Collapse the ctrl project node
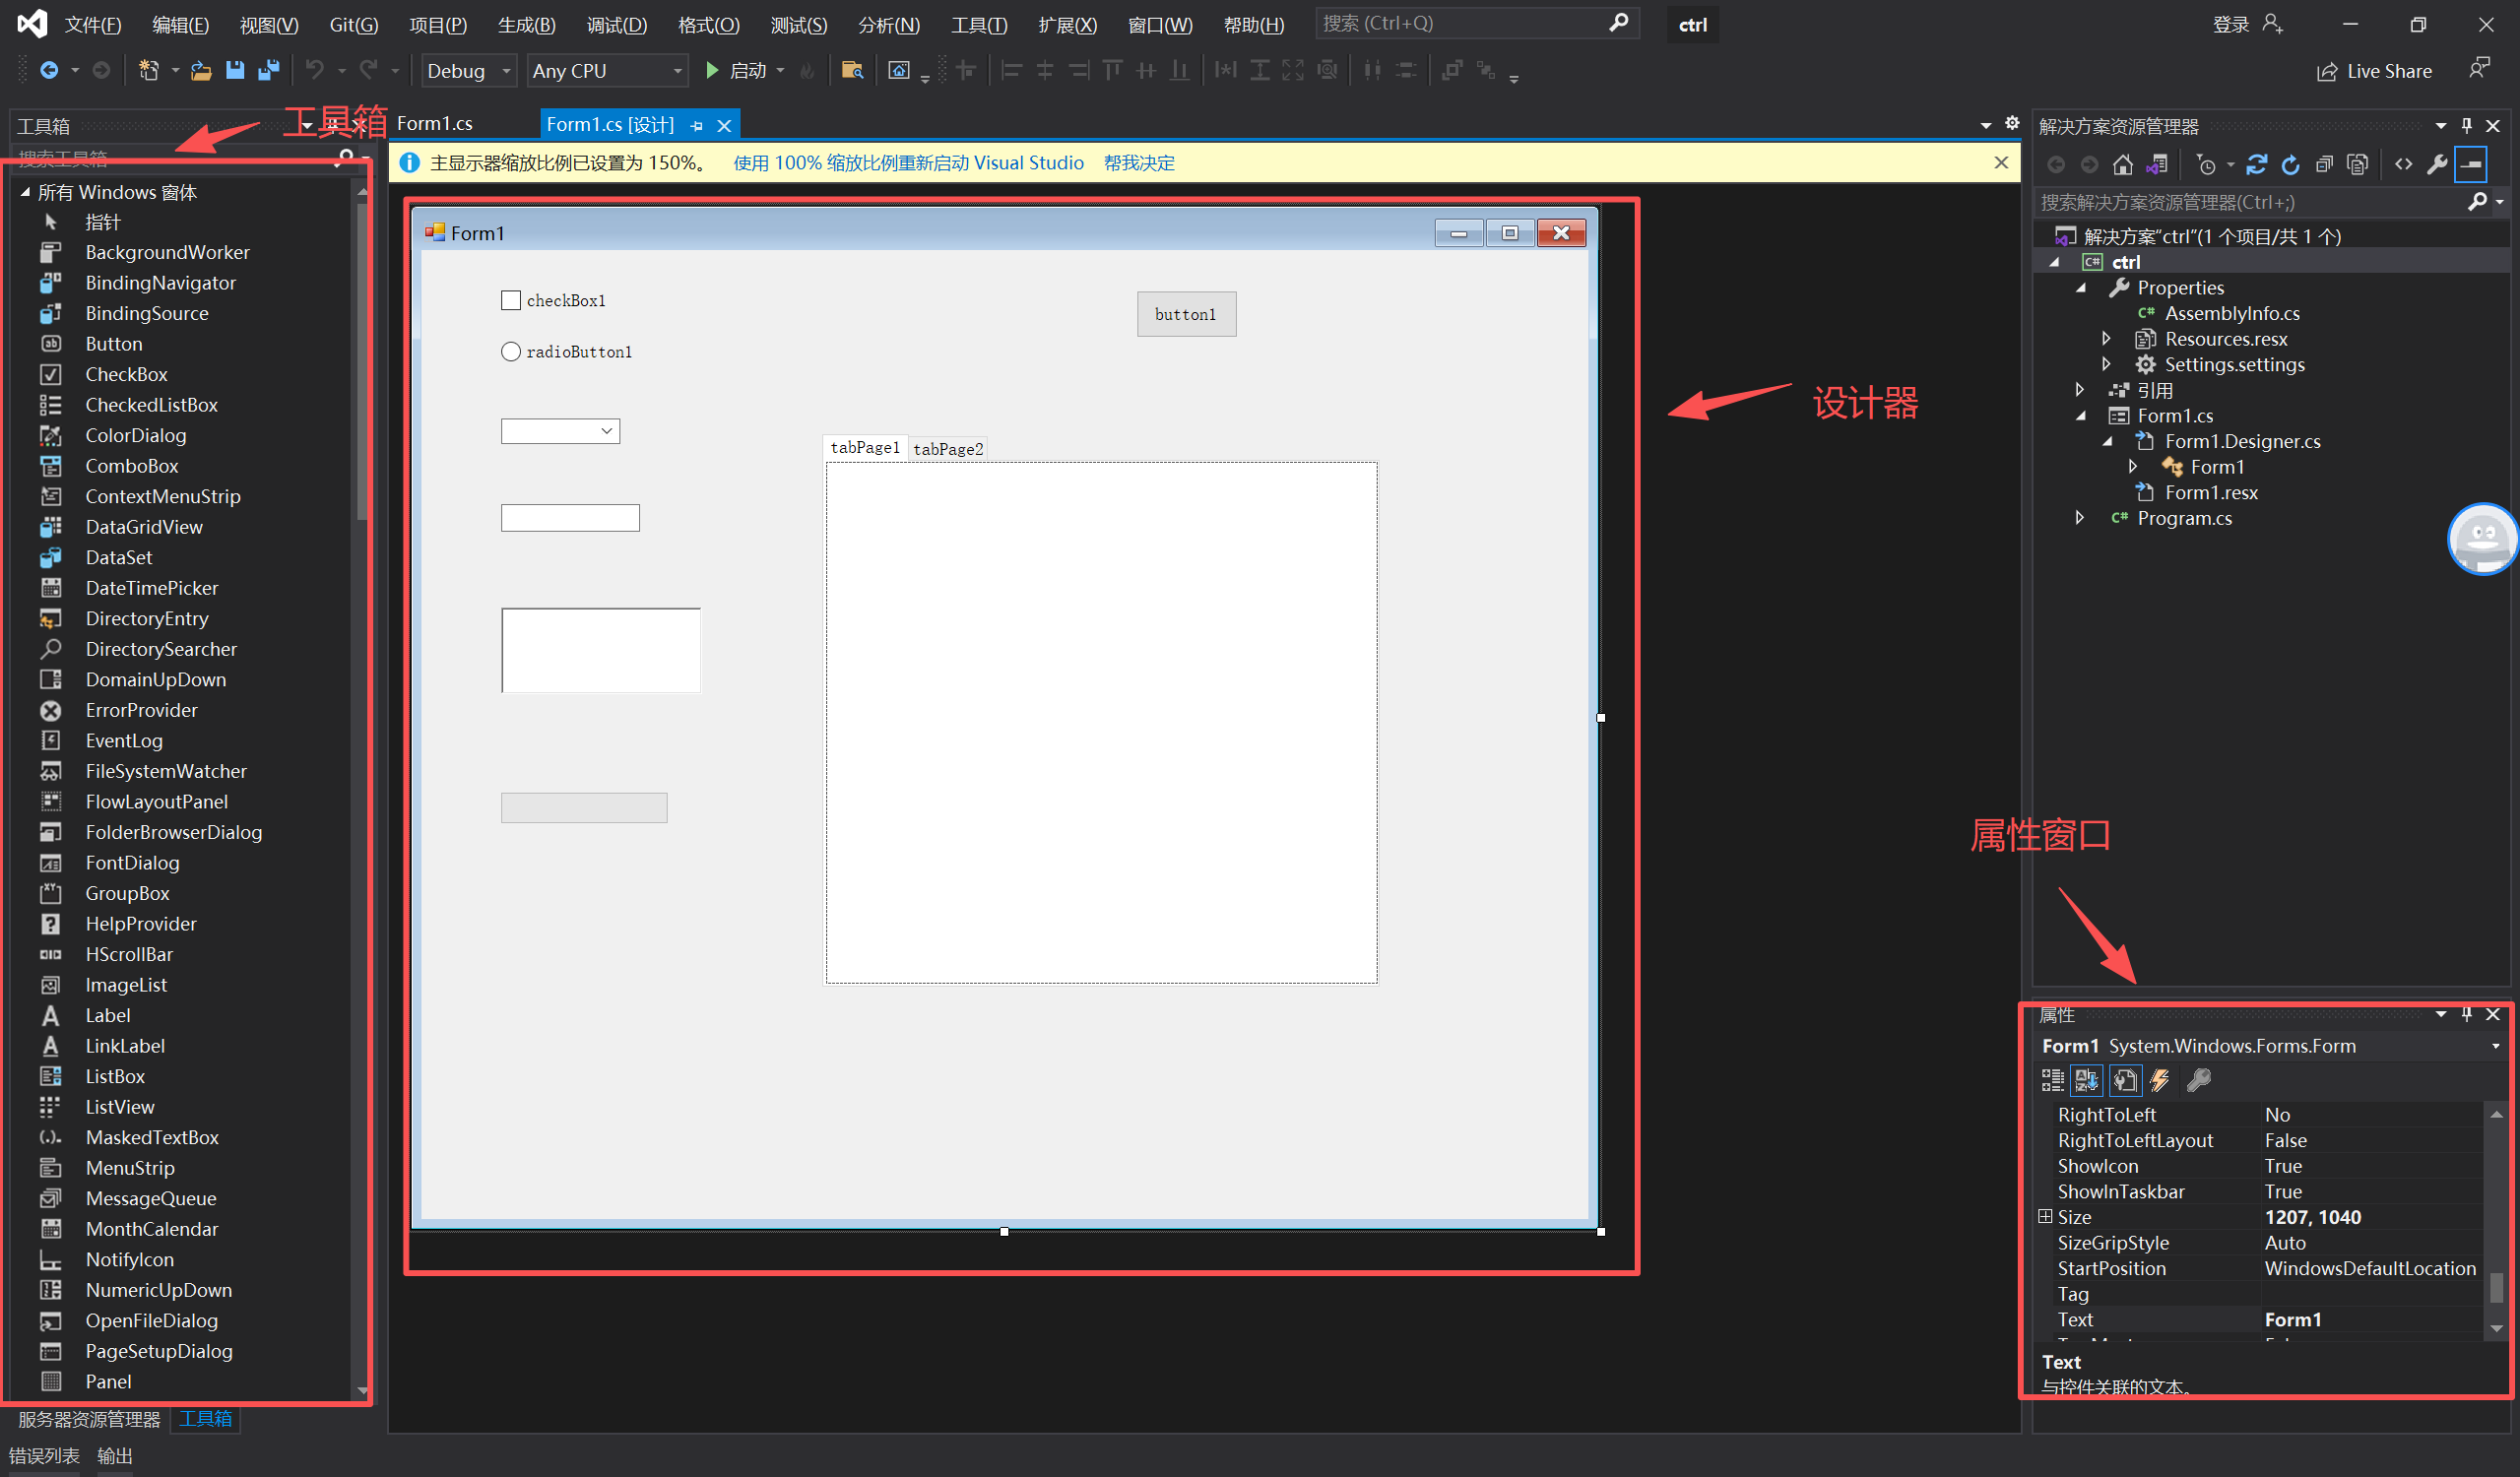The width and height of the screenshot is (2520, 1477). click(x=2054, y=262)
